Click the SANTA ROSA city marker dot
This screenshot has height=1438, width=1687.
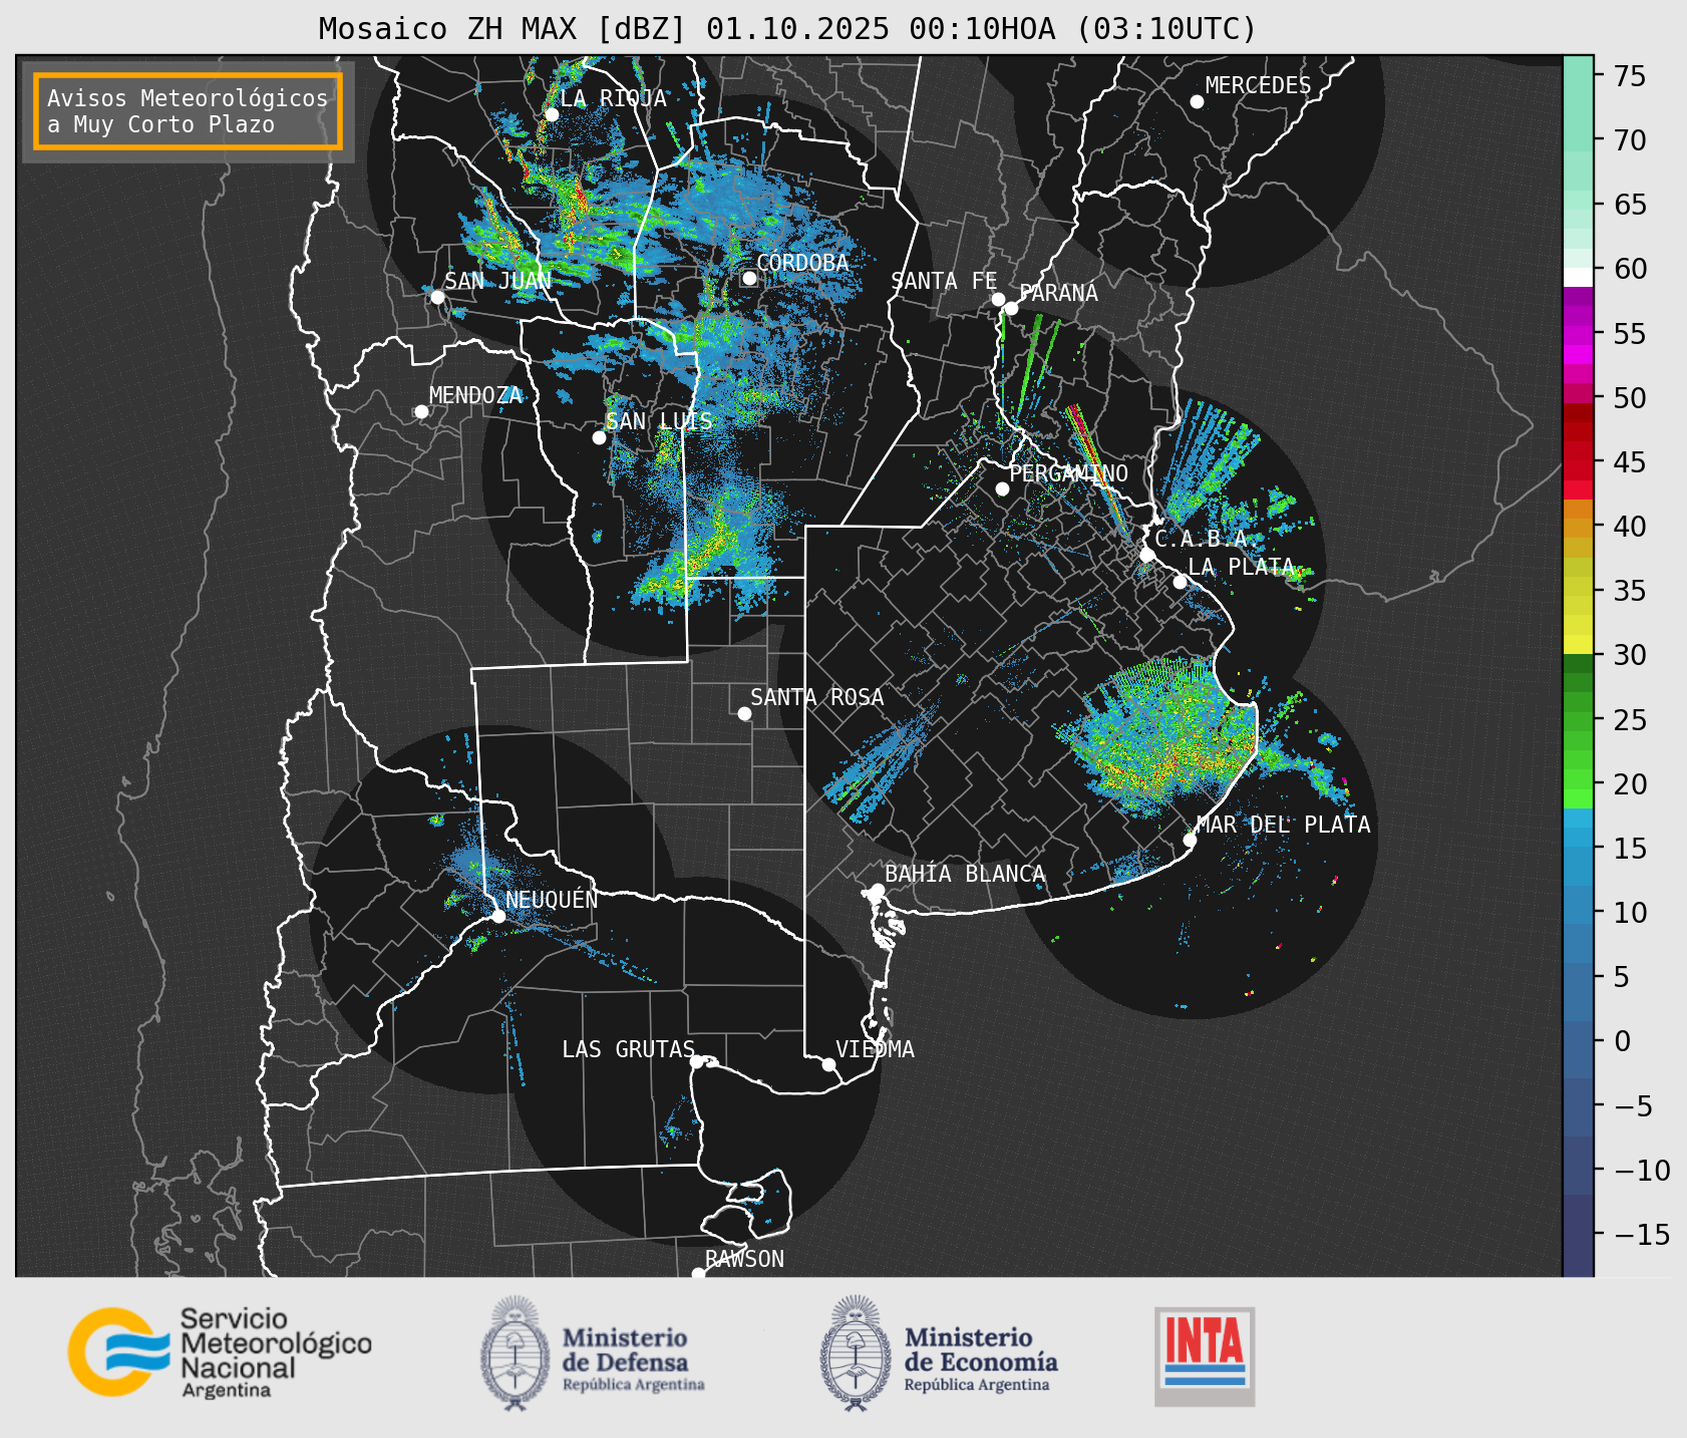tap(744, 713)
